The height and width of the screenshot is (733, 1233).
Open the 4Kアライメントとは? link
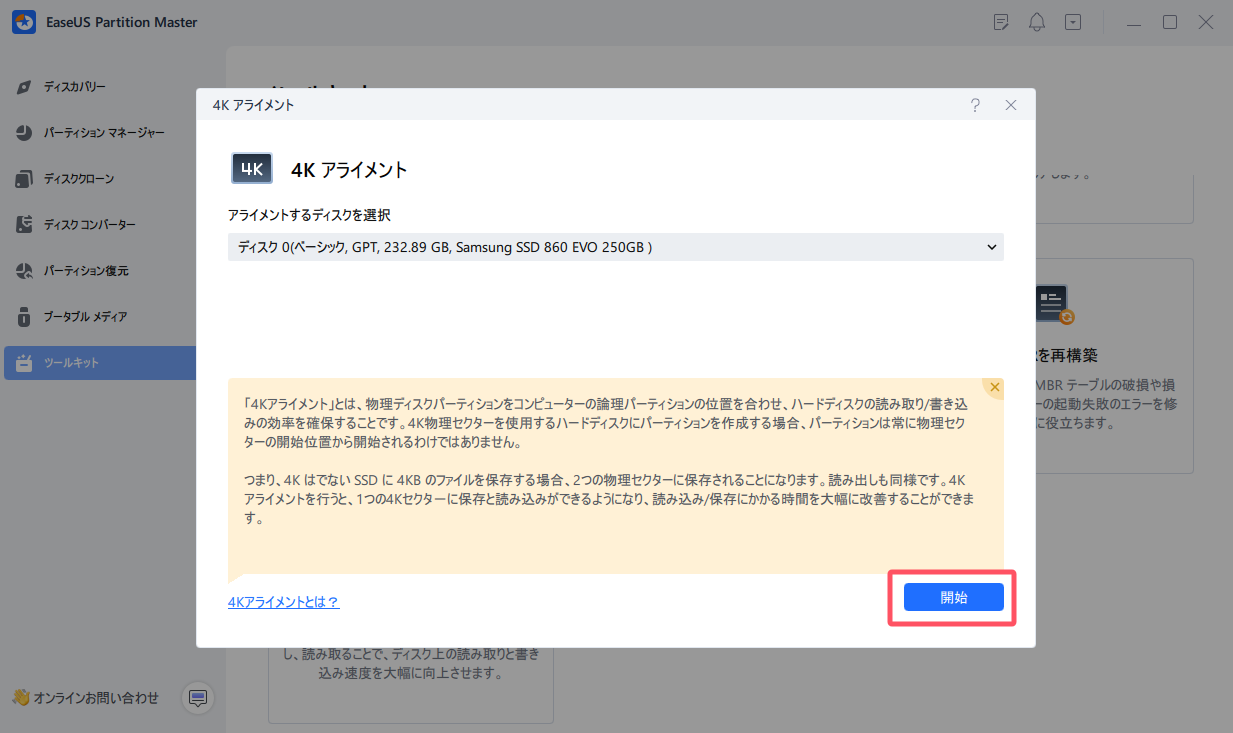tap(284, 602)
